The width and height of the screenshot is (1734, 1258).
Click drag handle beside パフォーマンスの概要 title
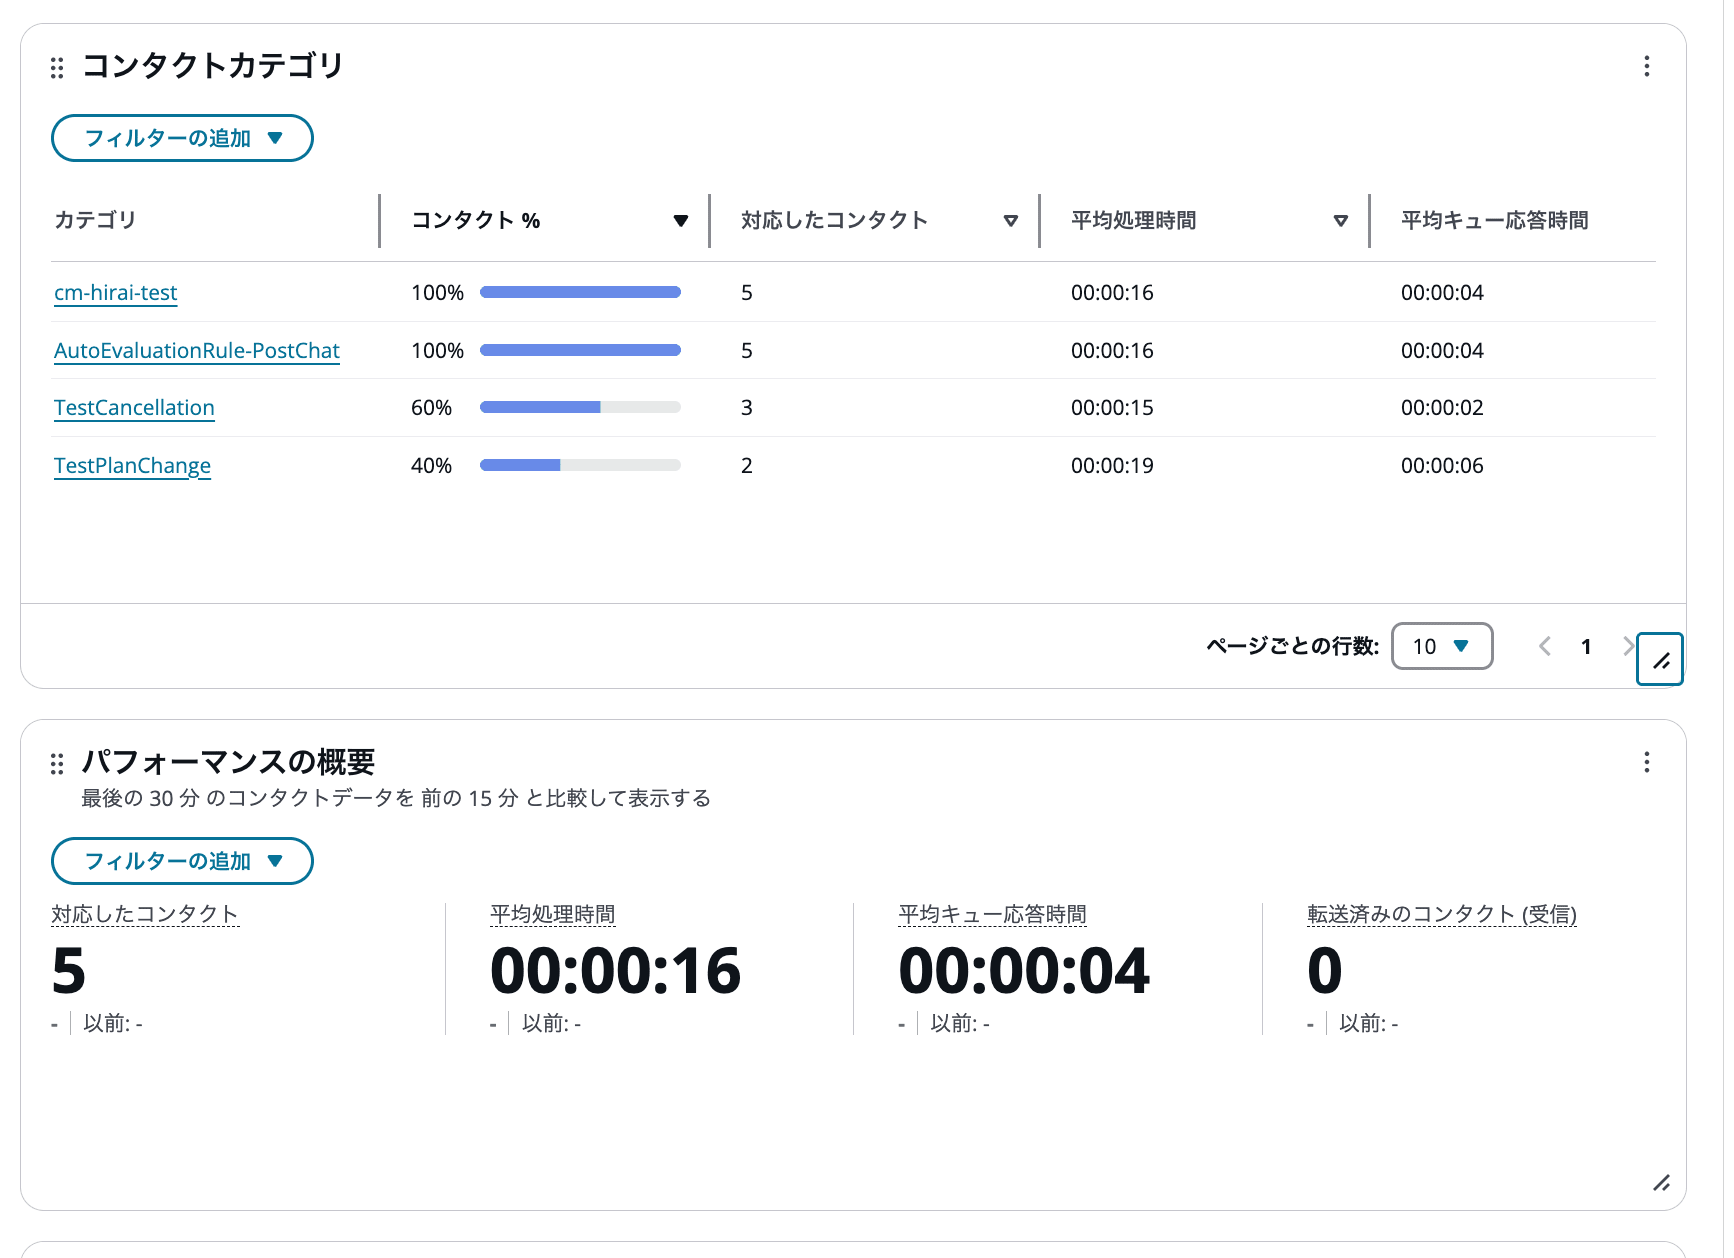[x=57, y=764]
